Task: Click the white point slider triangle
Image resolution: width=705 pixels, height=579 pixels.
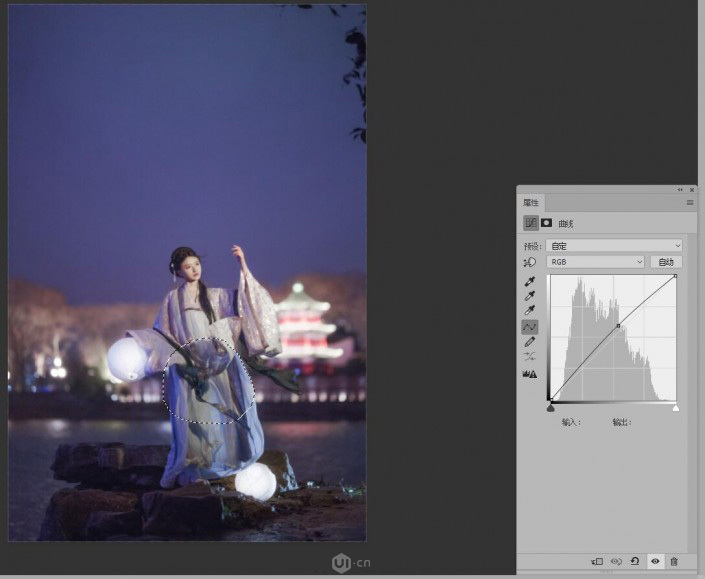Action: click(x=676, y=408)
